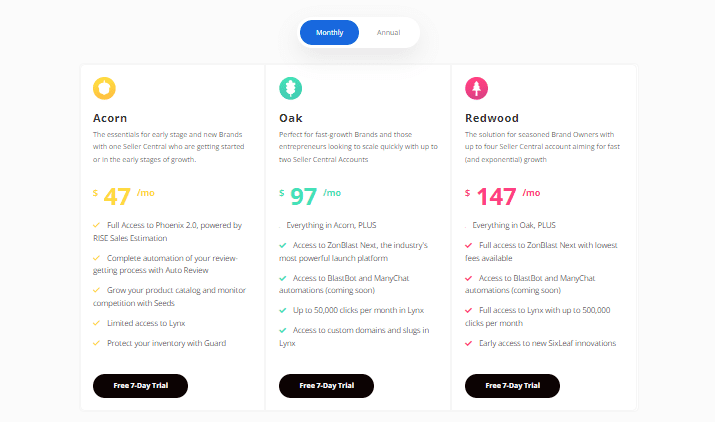Screen dimensions: 715x422
Task: Click the Redwood plan heading
Action: (x=492, y=118)
